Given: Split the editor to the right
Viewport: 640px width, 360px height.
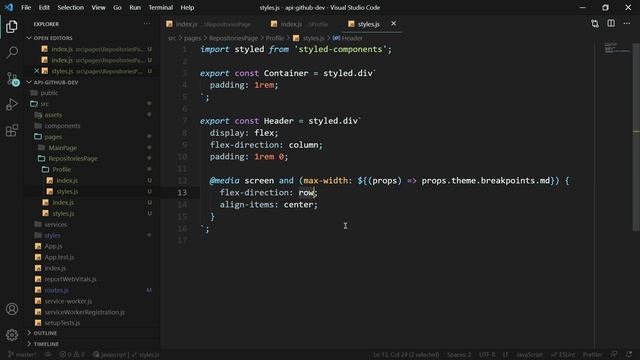Looking at the screenshot, I should [611, 24].
